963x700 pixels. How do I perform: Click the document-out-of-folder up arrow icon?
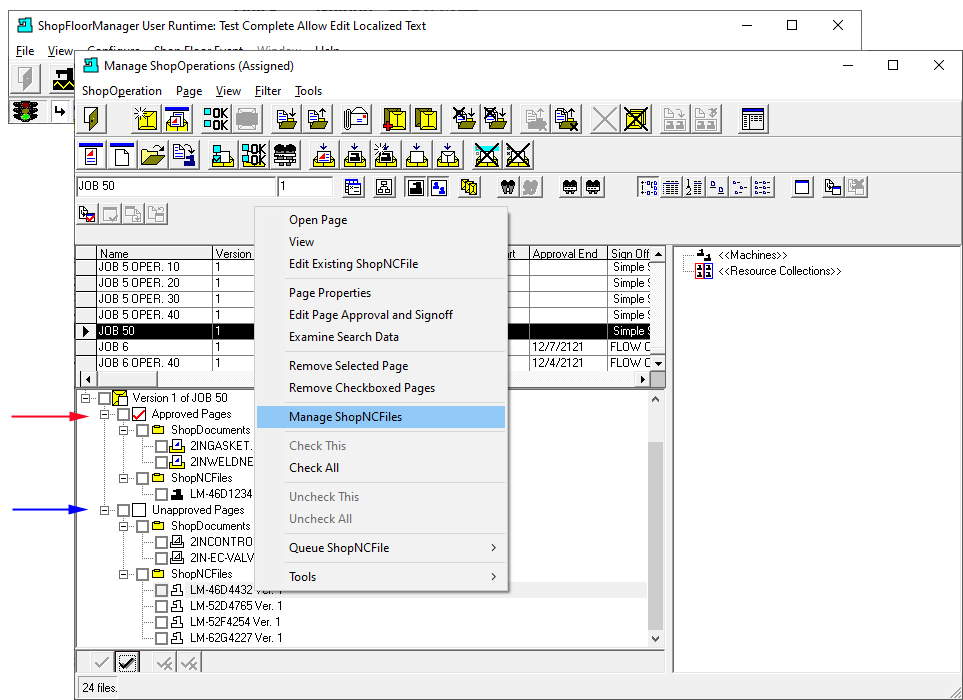(x=318, y=119)
